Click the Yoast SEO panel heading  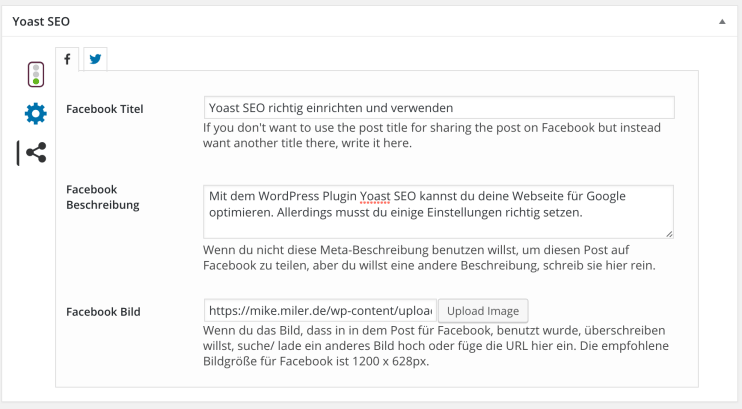(41, 21)
